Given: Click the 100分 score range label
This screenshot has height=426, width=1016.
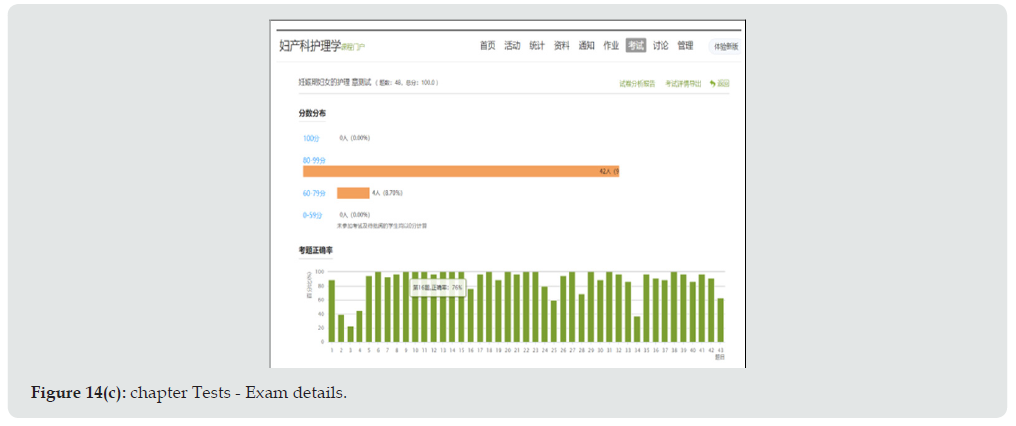Looking at the screenshot, I should pos(311,138).
